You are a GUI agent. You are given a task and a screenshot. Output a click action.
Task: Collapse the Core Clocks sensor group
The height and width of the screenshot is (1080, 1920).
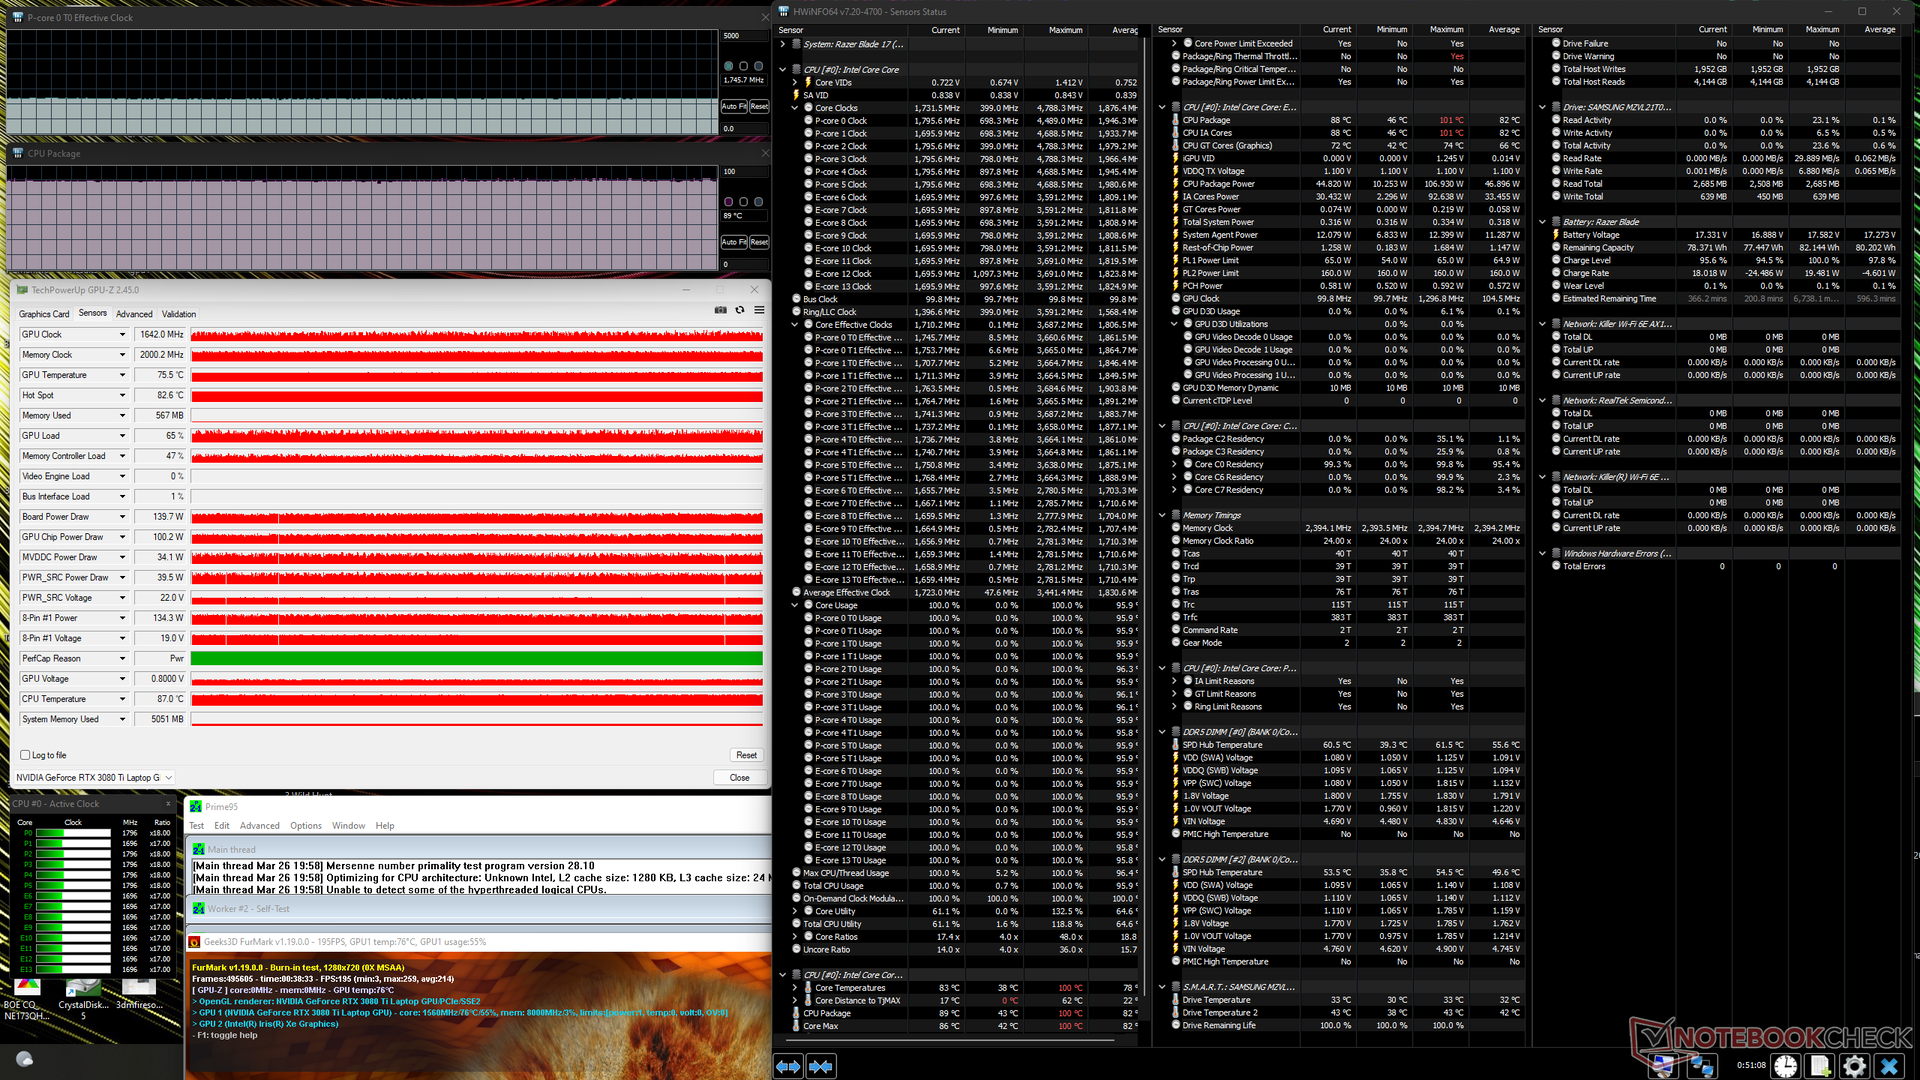pos(795,108)
